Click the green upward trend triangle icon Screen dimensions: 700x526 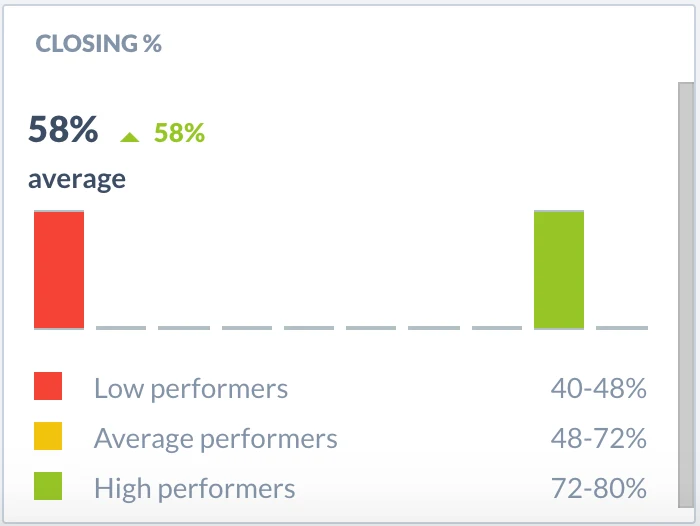coord(130,137)
